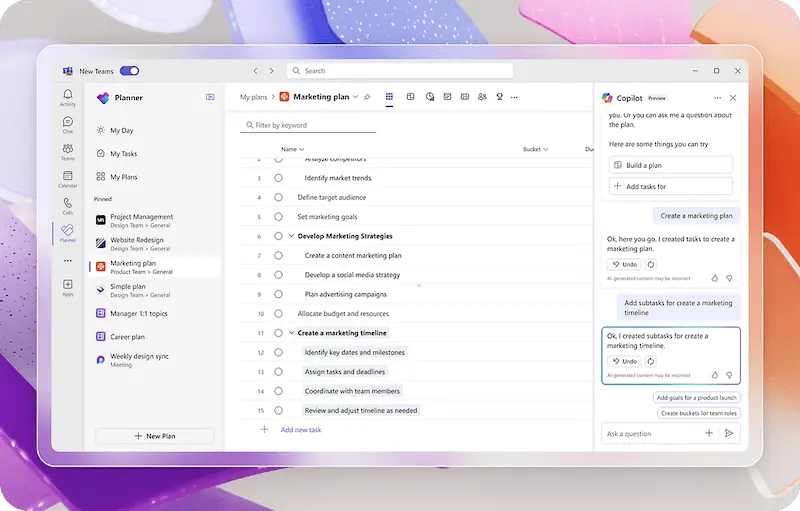Collapse "Develop Marketing Strategies" task group
This screenshot has width=800, height=511.
[291, 236]
